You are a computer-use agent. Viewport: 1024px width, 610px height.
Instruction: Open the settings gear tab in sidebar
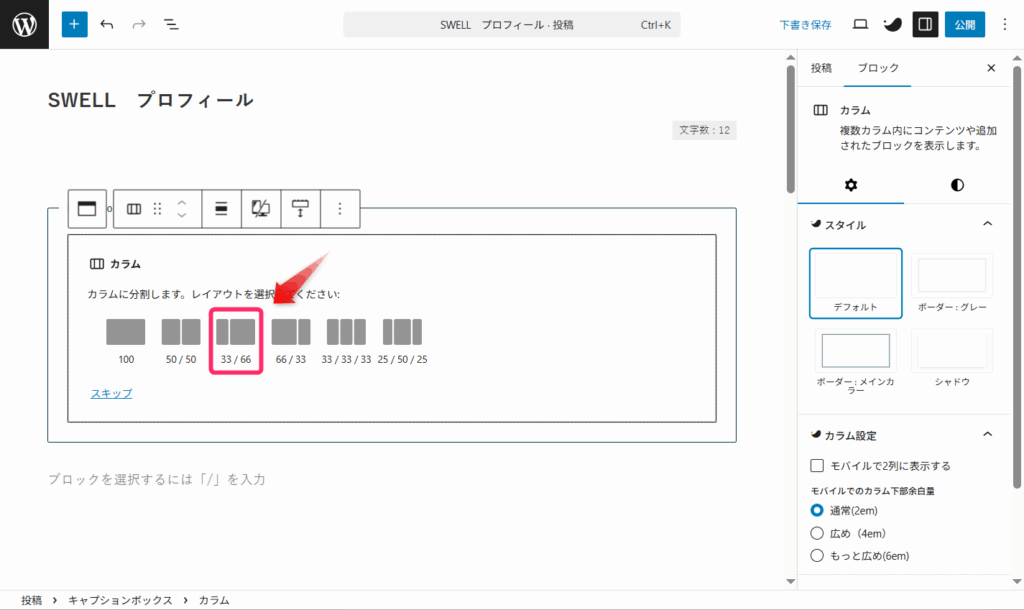(850, 185)
